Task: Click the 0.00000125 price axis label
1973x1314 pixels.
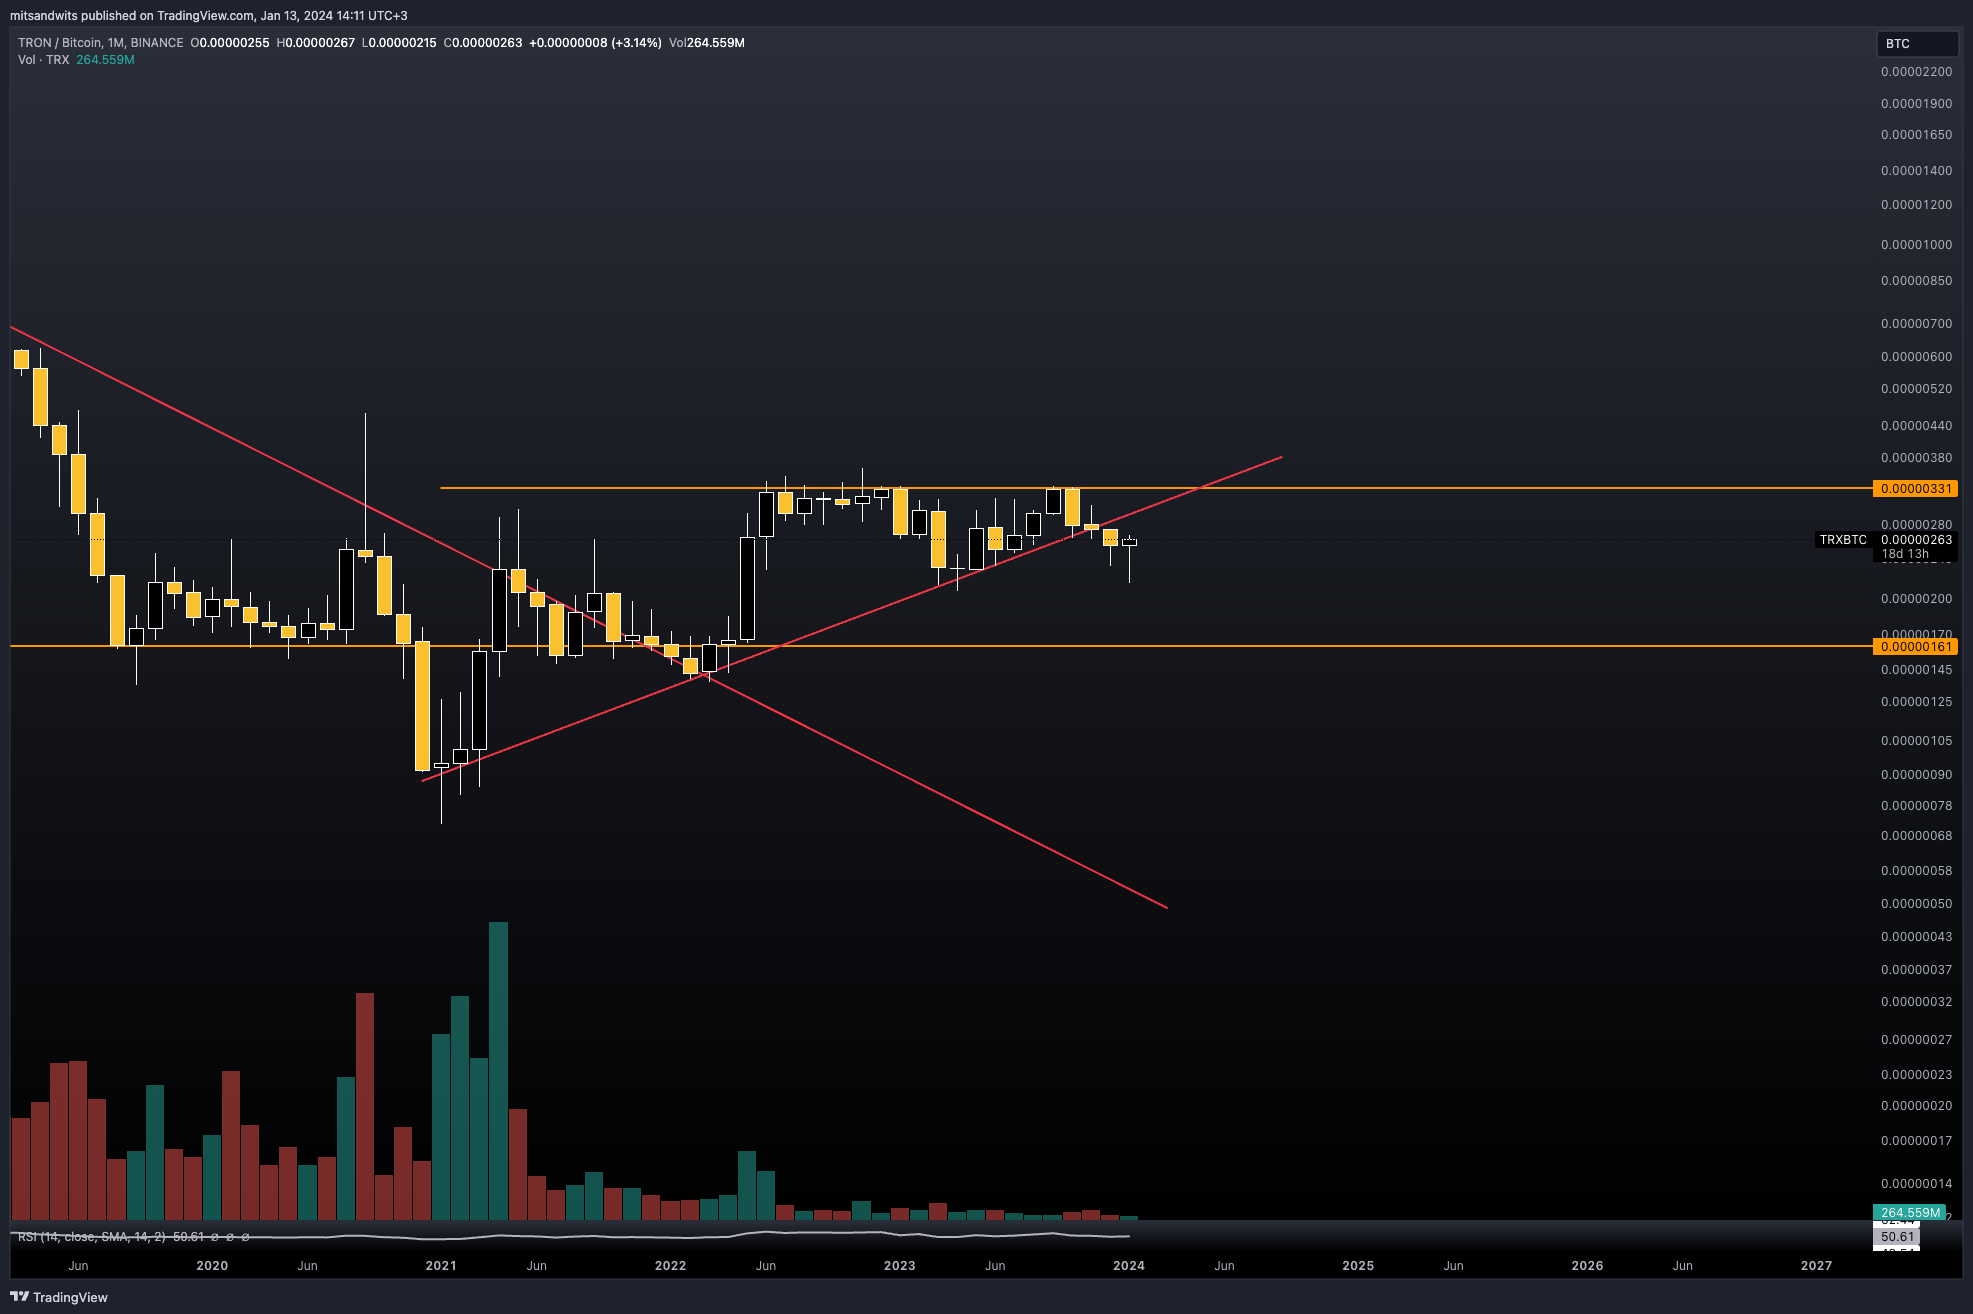Action: coord(1916,702)
